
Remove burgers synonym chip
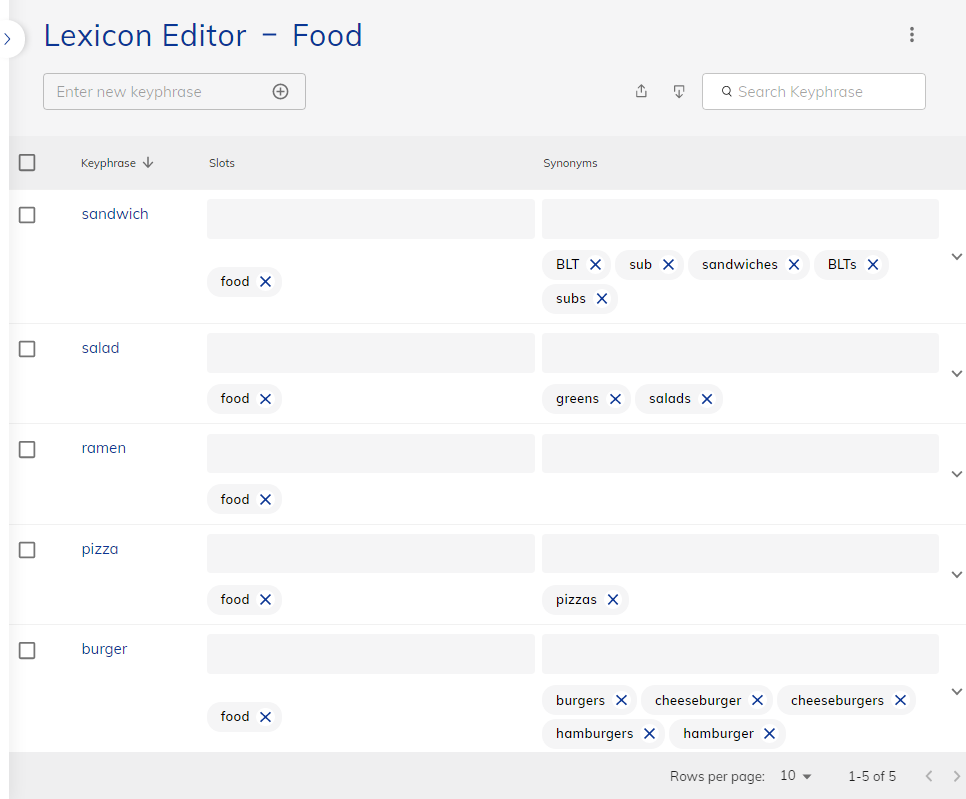[622, 700]
